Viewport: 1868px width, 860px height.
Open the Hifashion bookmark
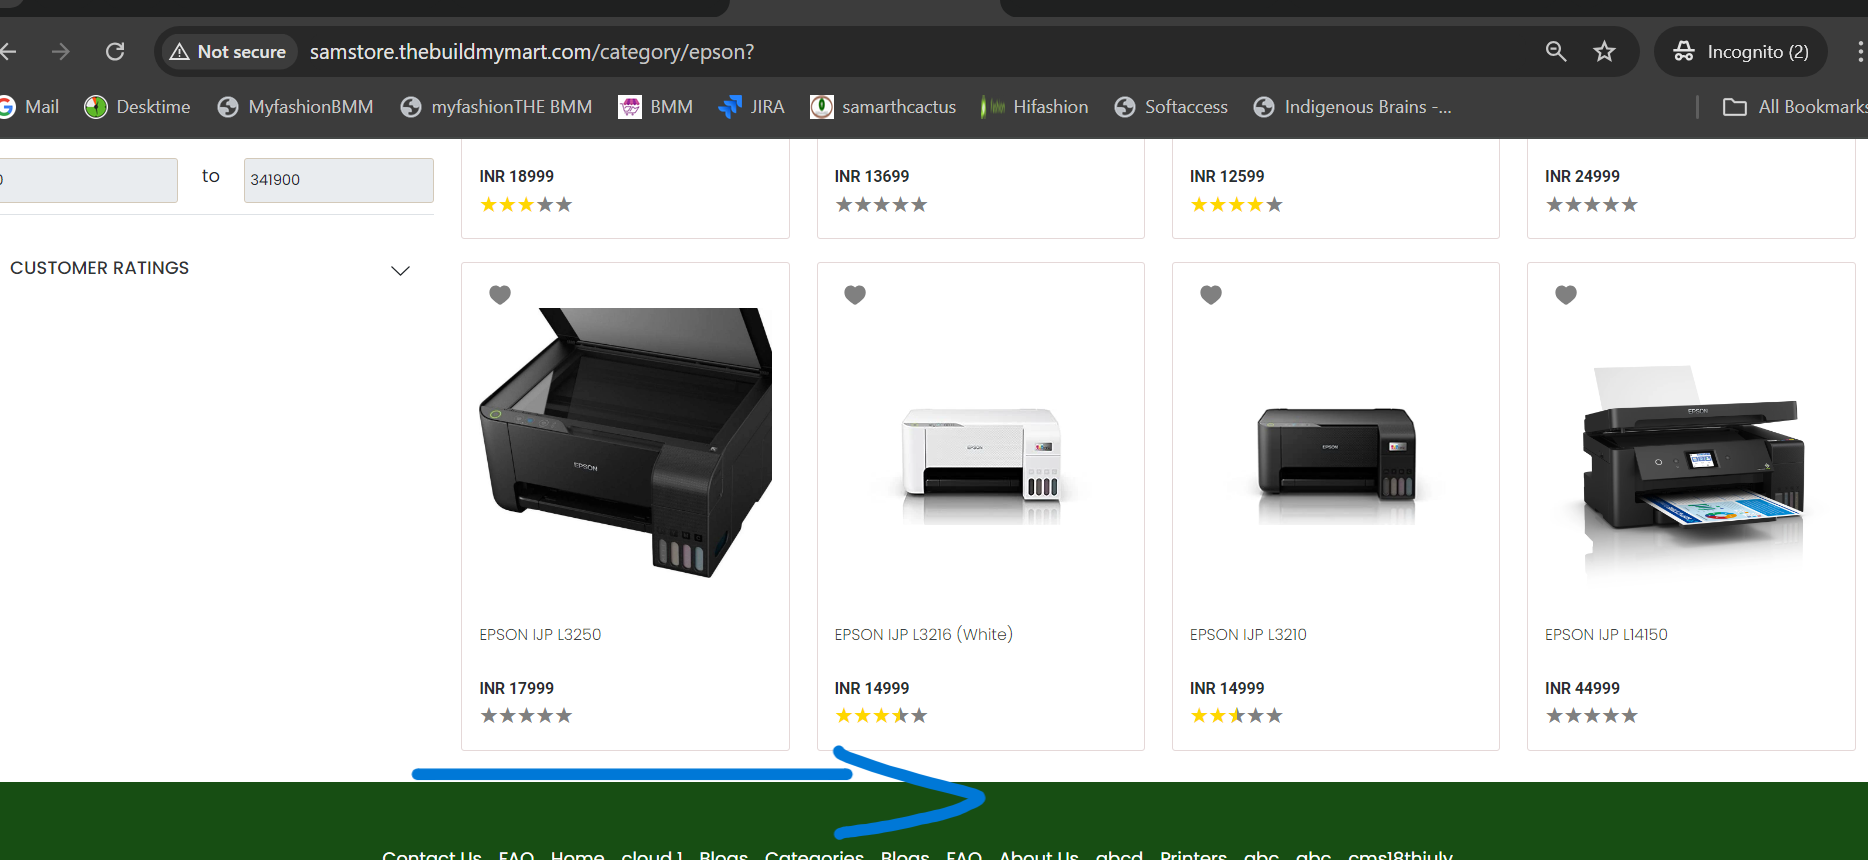click(1036, 107)
